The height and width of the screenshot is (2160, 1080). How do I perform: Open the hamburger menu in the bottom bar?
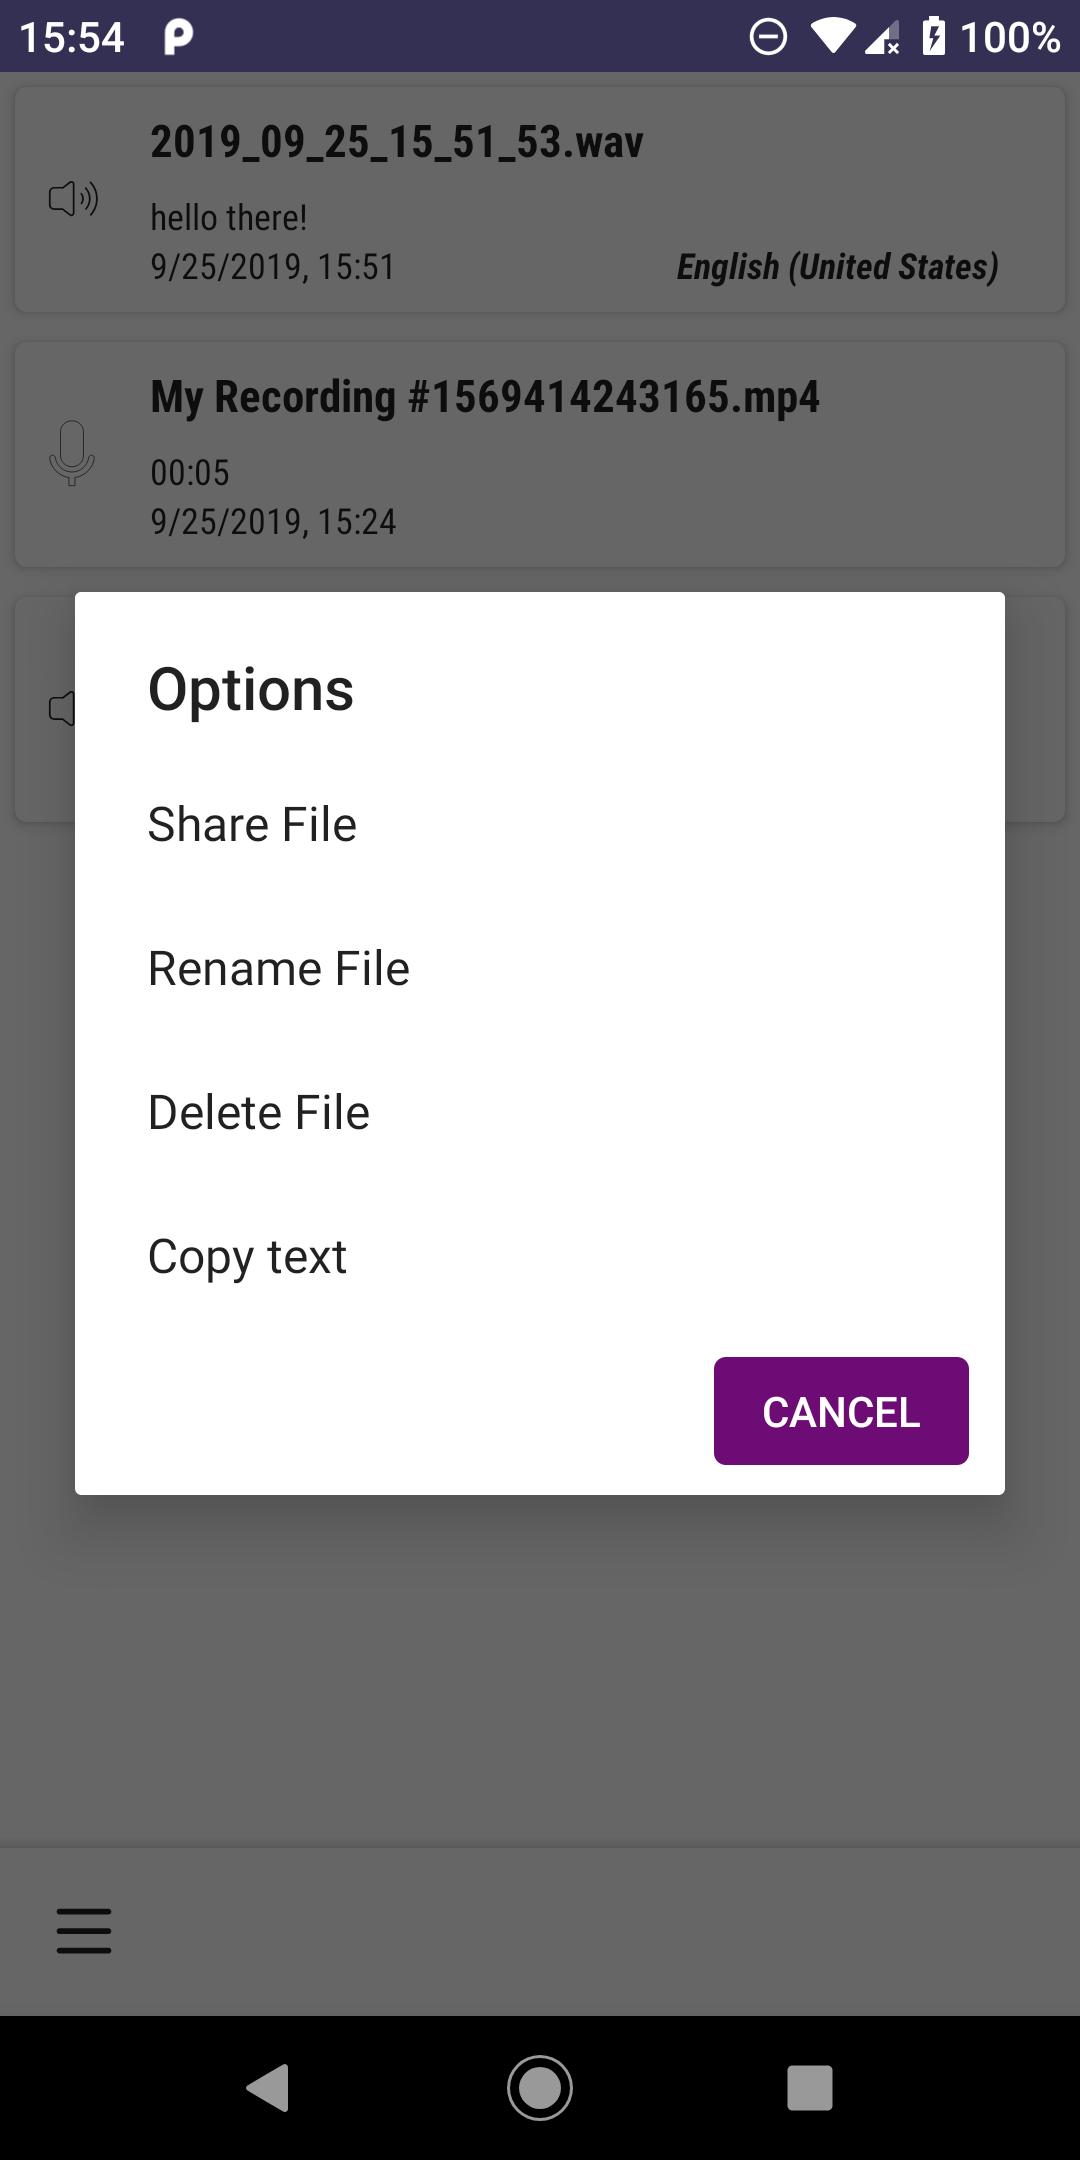click(84, 1930)
